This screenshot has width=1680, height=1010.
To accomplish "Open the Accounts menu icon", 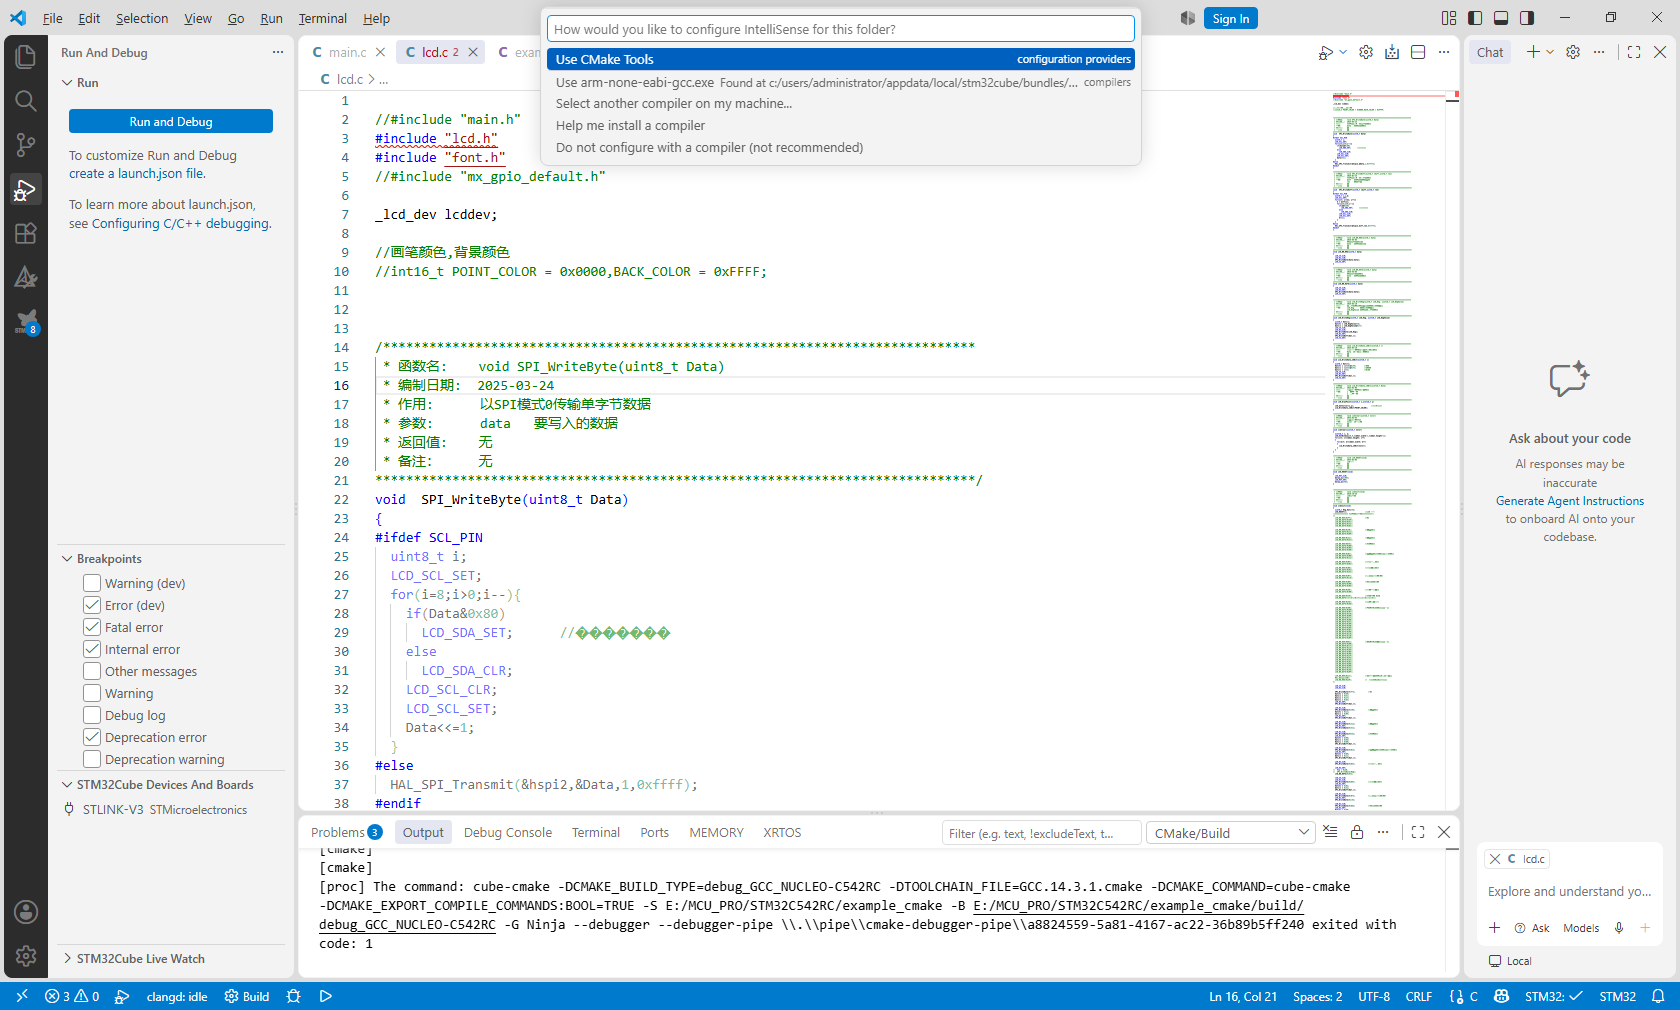I will pos(26,912).
